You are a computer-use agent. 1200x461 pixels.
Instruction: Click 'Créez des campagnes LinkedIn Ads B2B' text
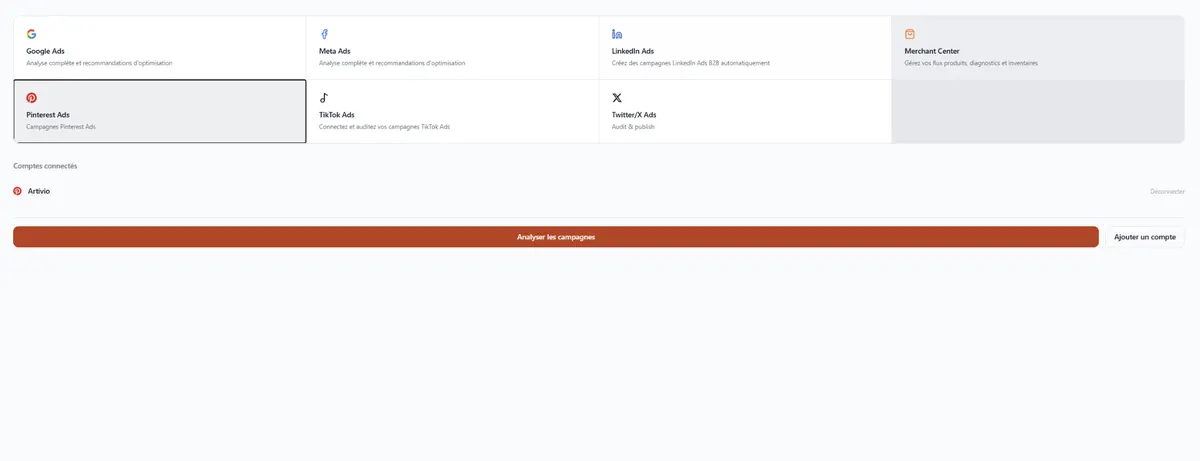pos(691,63)
